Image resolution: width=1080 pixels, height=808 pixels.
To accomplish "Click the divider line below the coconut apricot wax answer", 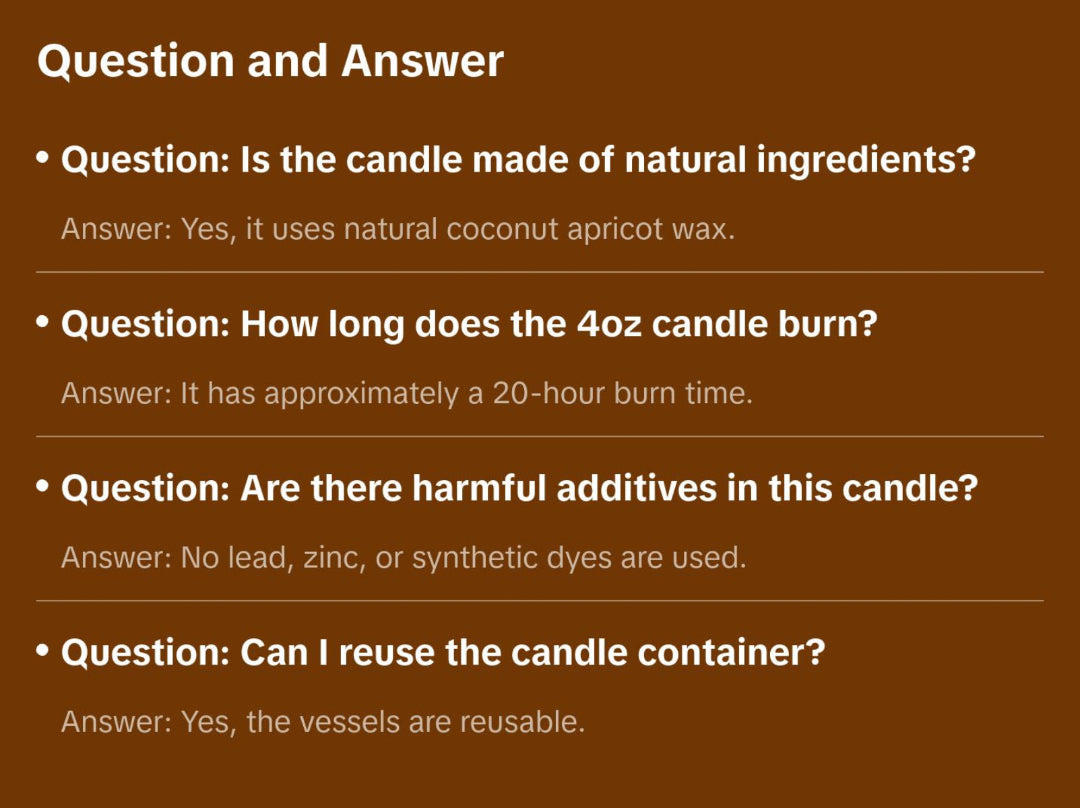I will pyautogui.click(x=540, y=272).
